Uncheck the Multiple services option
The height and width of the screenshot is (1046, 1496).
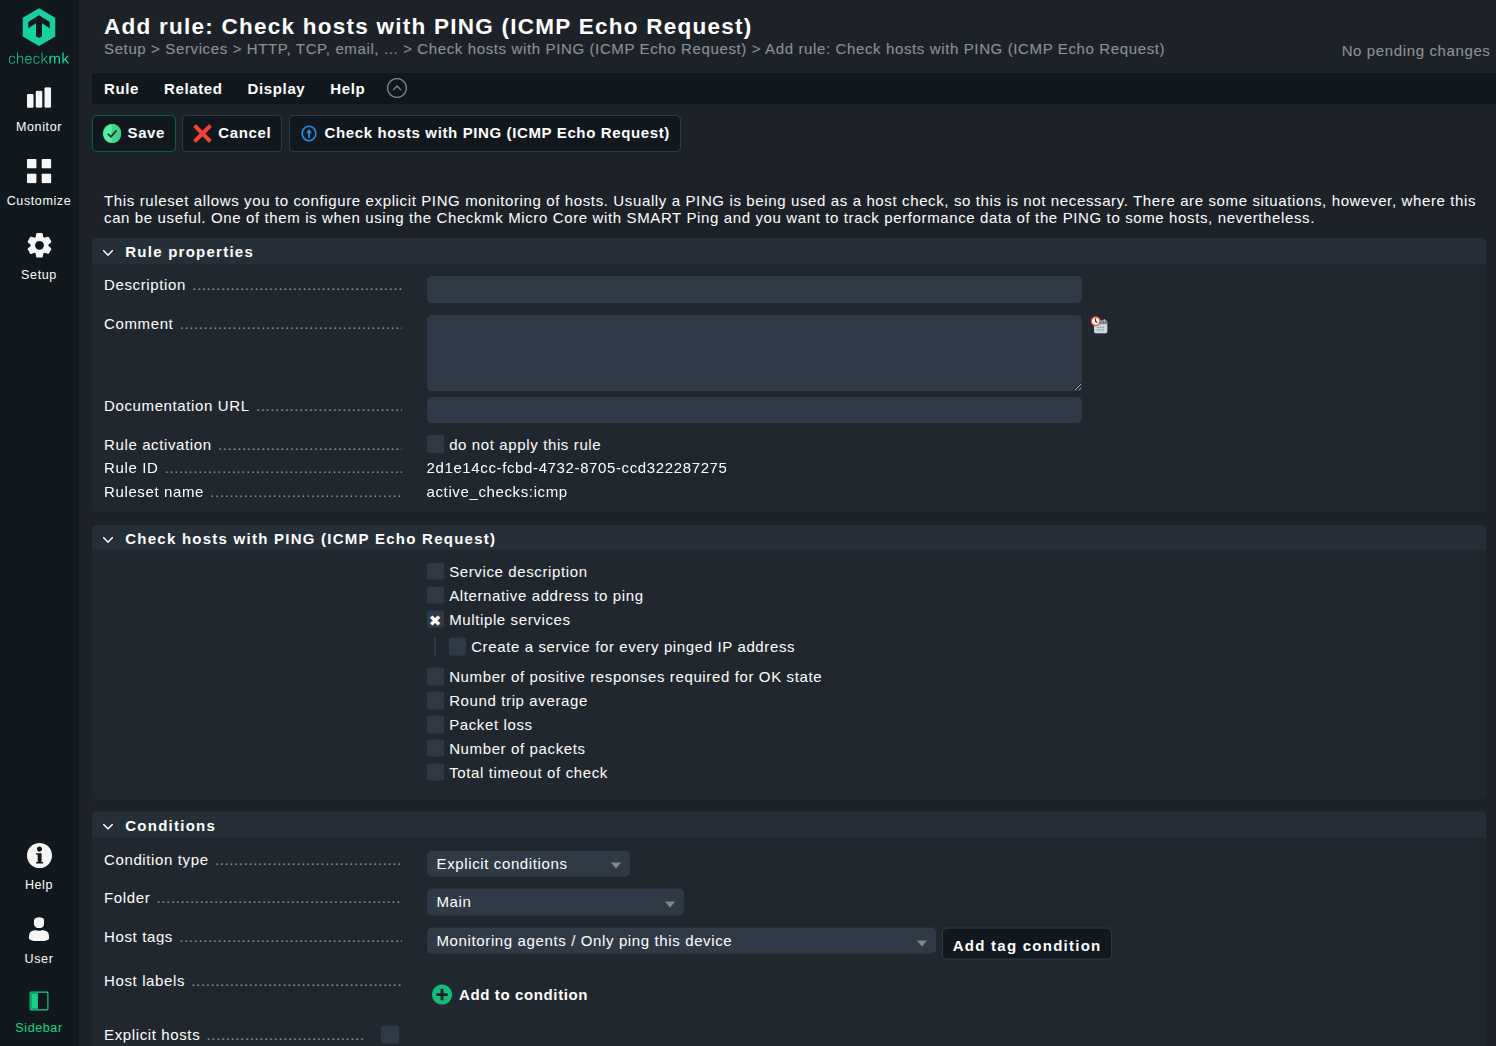coord(435,620)
